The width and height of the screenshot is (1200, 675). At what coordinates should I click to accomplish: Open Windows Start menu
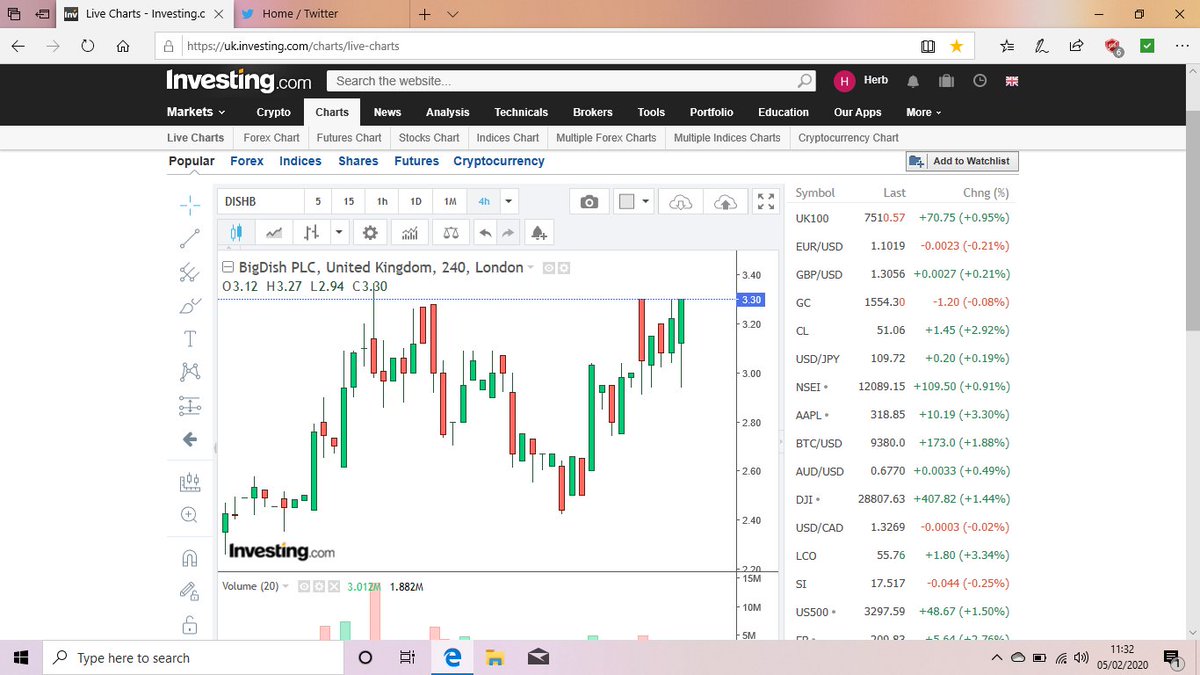(22, 657)
